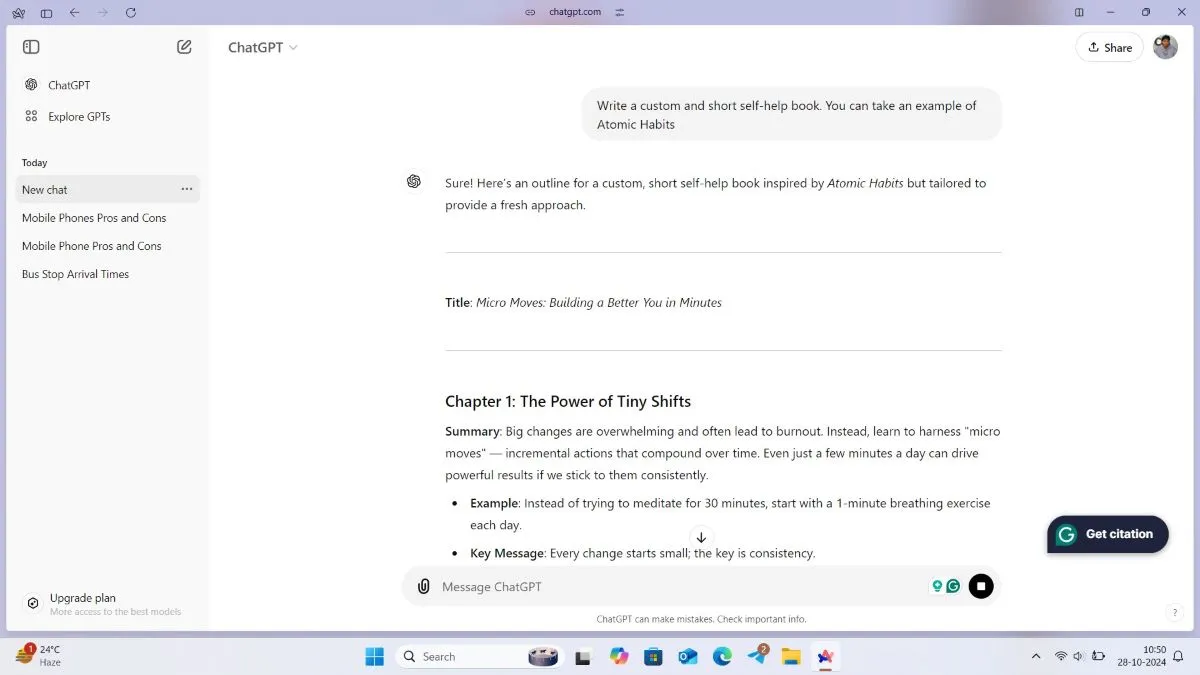This screenshot has width=1200, height=675.
Task: Collapse the ChatGPT sidebar panel
Action: coord(31,47)
